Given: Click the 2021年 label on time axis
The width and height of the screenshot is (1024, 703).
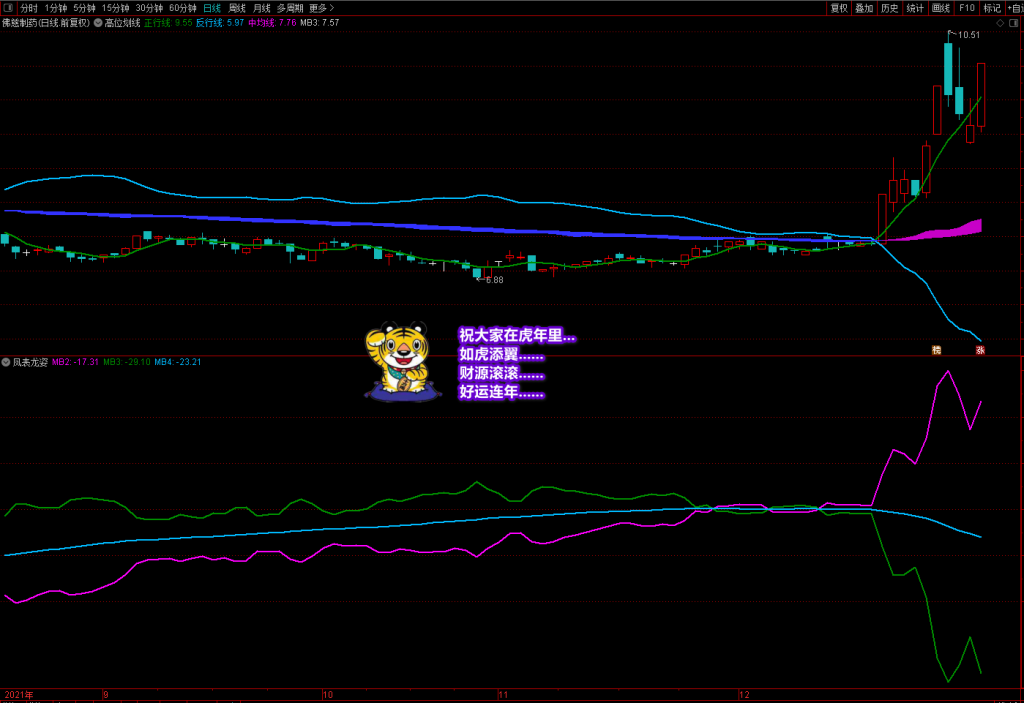Looking at the screenshot, I should 18,695.
